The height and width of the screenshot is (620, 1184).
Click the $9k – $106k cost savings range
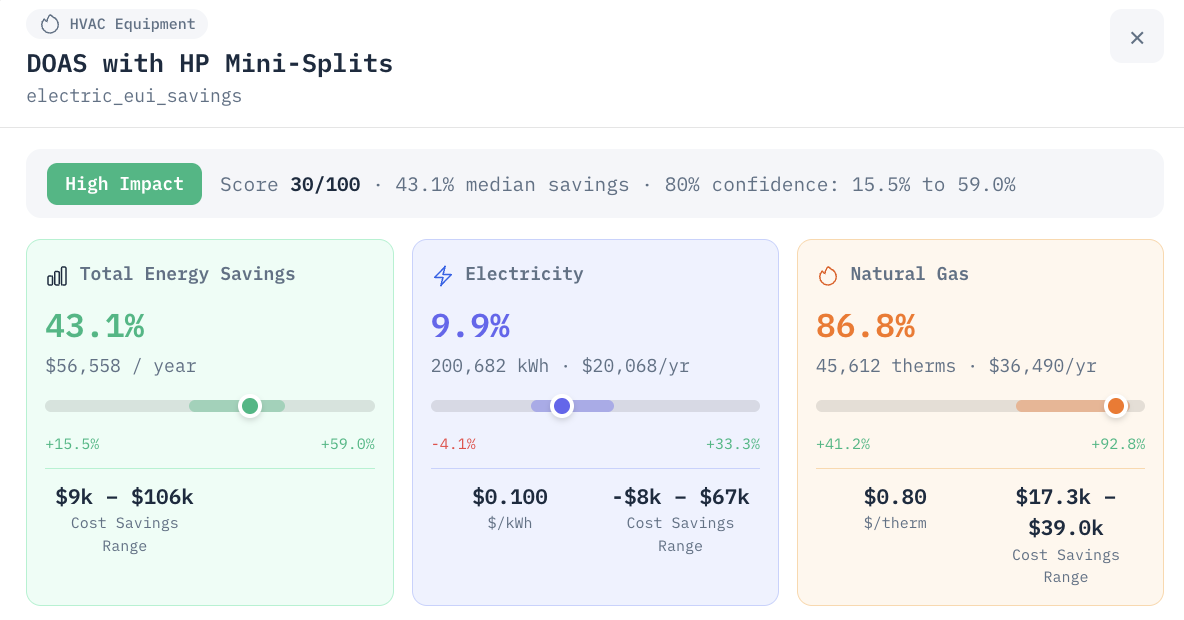coord(125,497)
